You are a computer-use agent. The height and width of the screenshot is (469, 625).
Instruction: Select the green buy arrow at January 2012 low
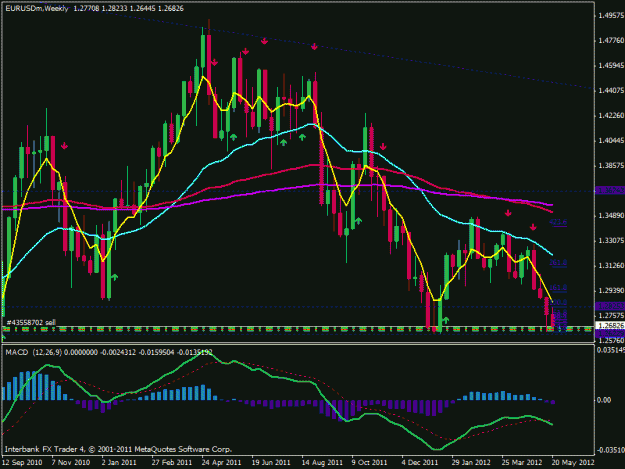pos(445,320)
